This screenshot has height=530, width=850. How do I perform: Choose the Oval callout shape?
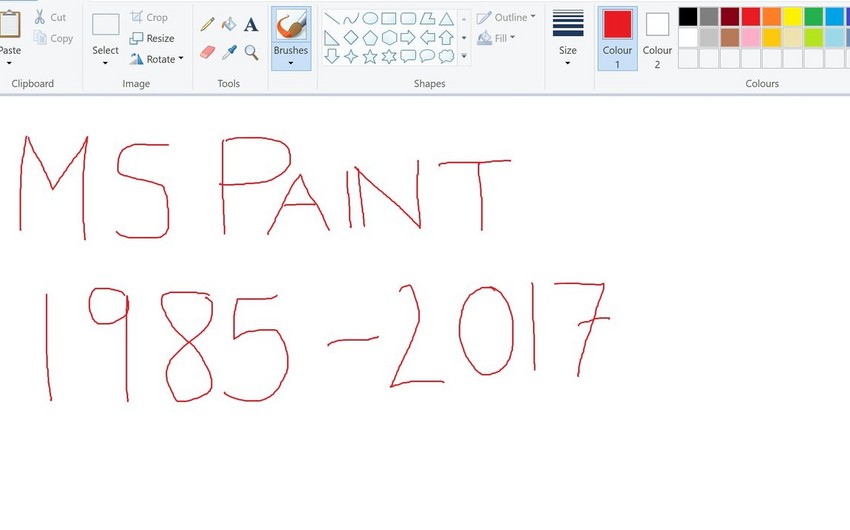click(427, 56)
